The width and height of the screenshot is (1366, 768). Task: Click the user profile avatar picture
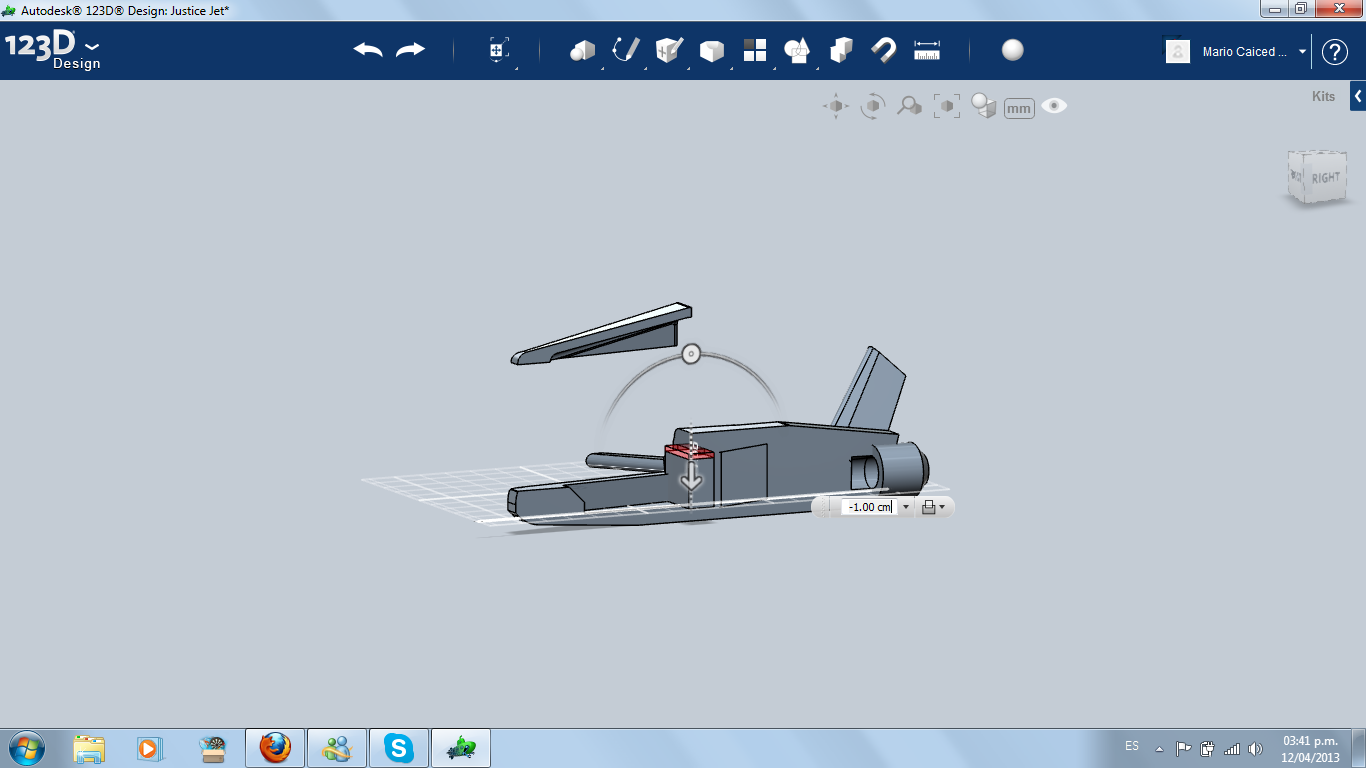coord(1178,51)
